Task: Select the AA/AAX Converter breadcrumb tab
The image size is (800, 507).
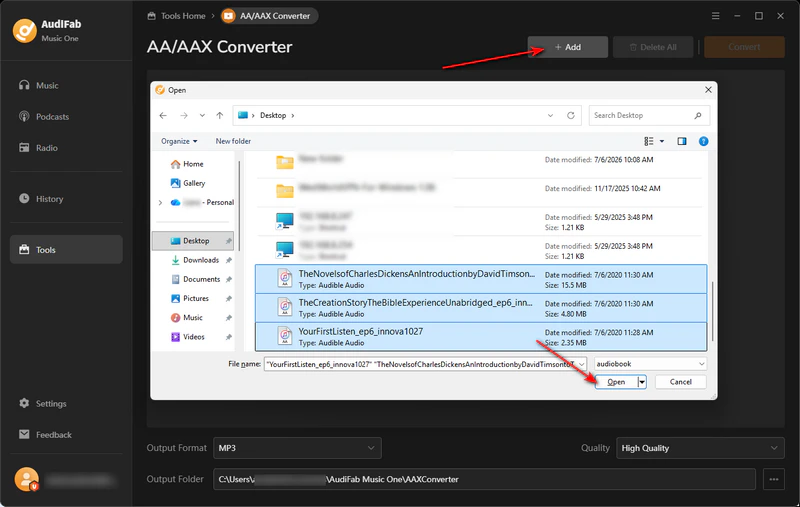Action: (269, 16)
